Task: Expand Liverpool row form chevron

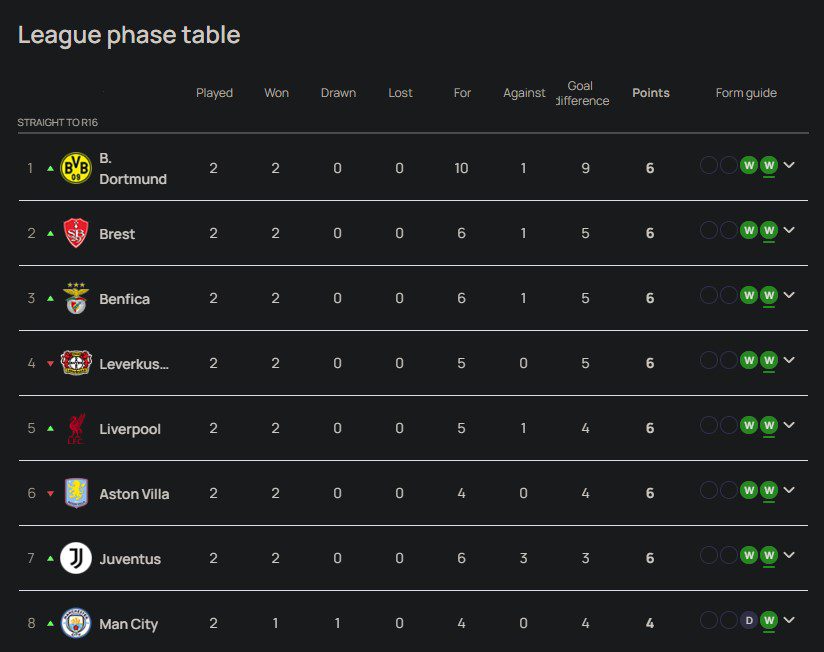Action: tap(789, 426)
